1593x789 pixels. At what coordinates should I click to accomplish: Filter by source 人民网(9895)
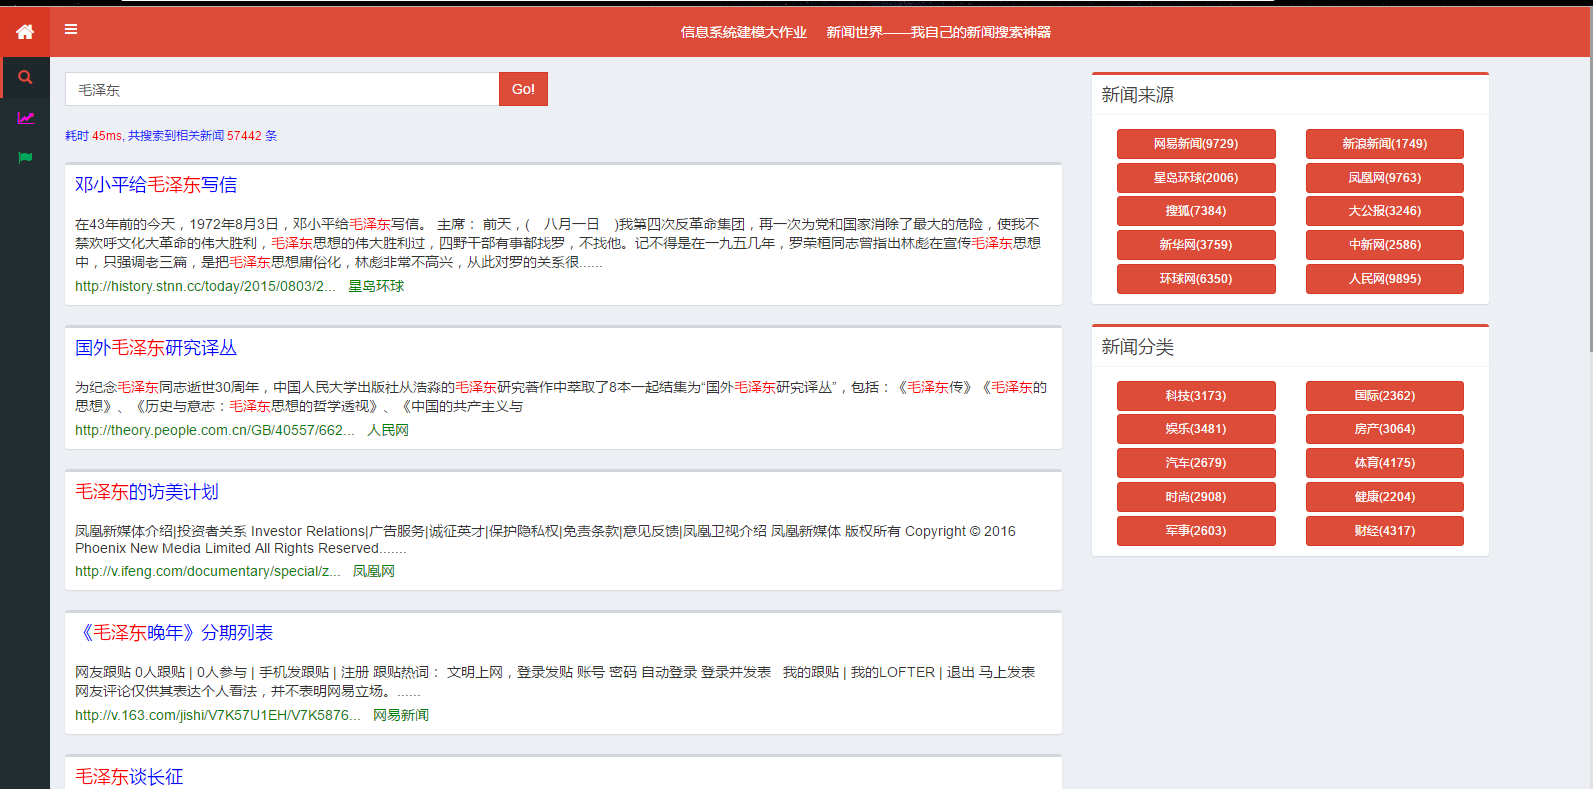pos(1385,279)
